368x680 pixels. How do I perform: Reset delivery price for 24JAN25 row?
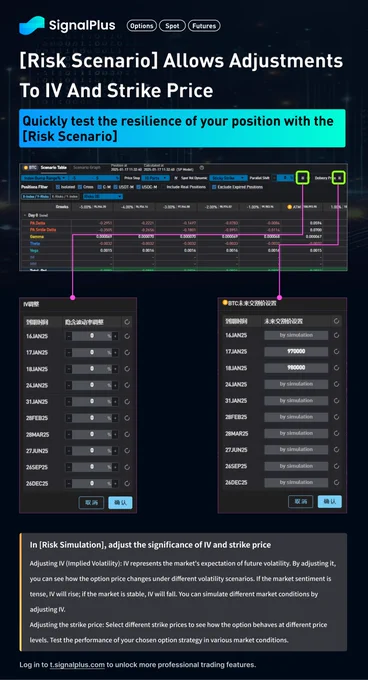pyautogui.click(x=337, y=384)
